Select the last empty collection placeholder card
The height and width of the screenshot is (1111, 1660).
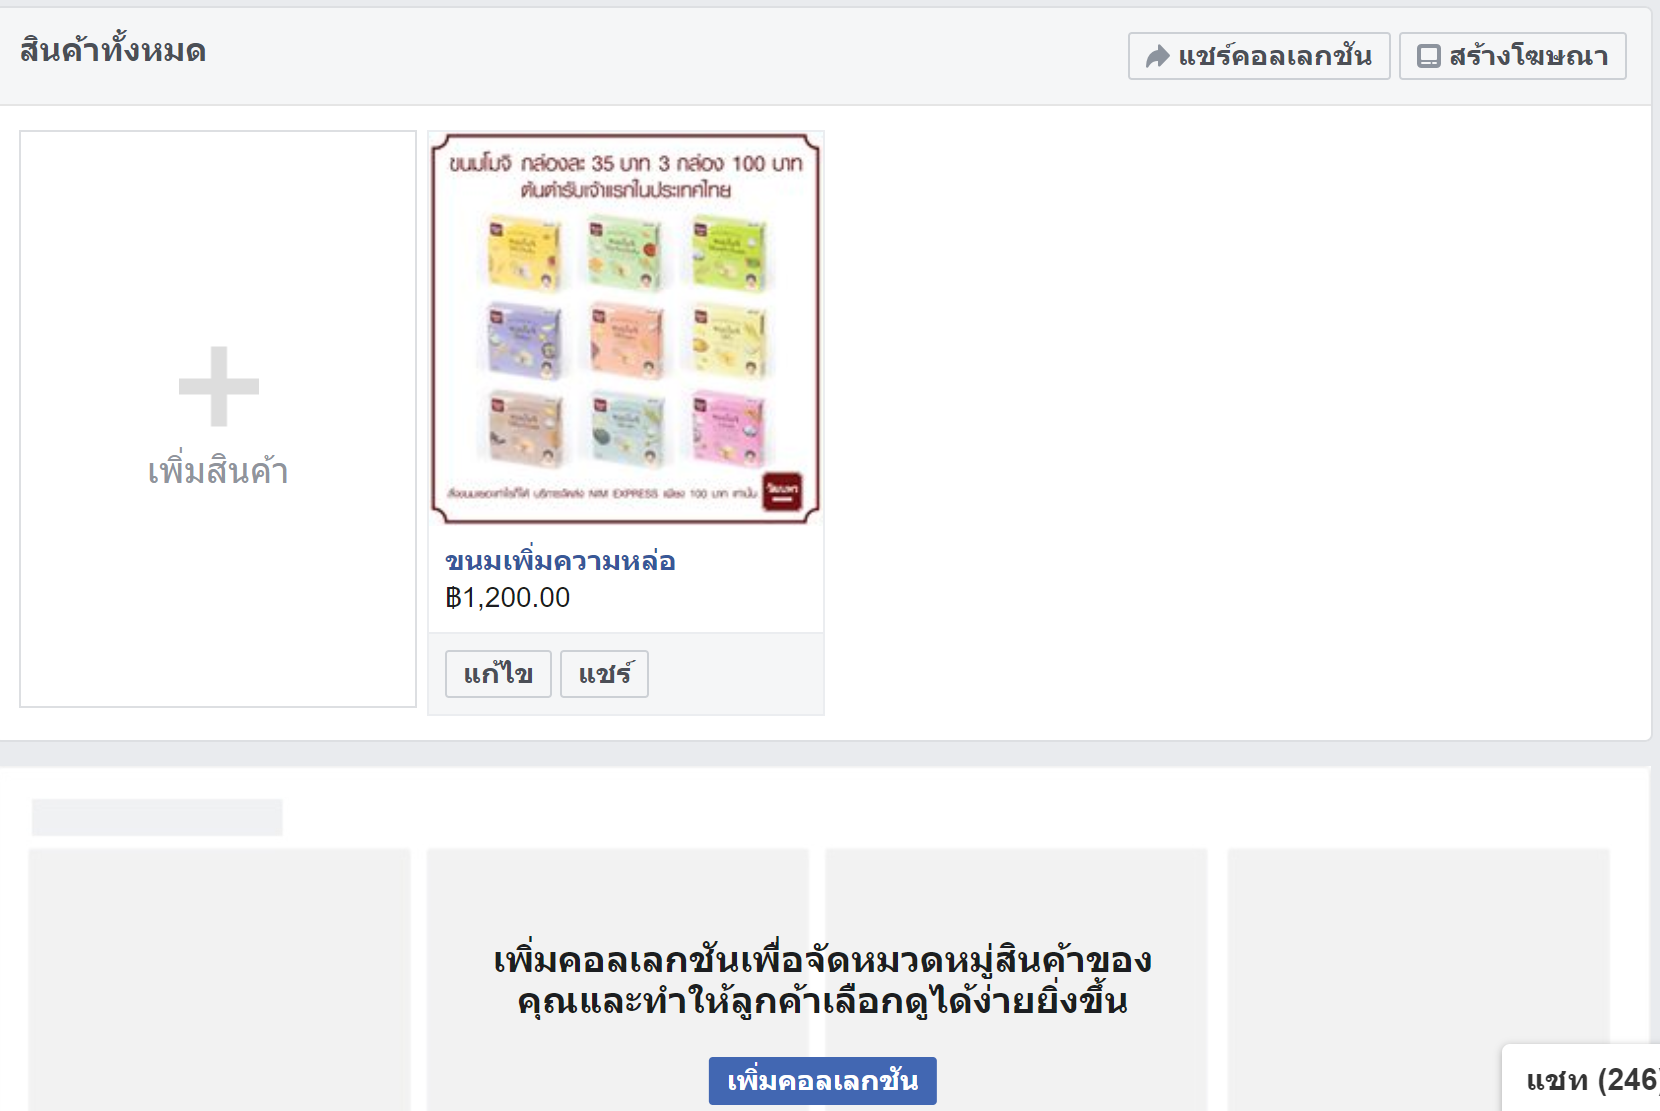[x=1418, y=980]
